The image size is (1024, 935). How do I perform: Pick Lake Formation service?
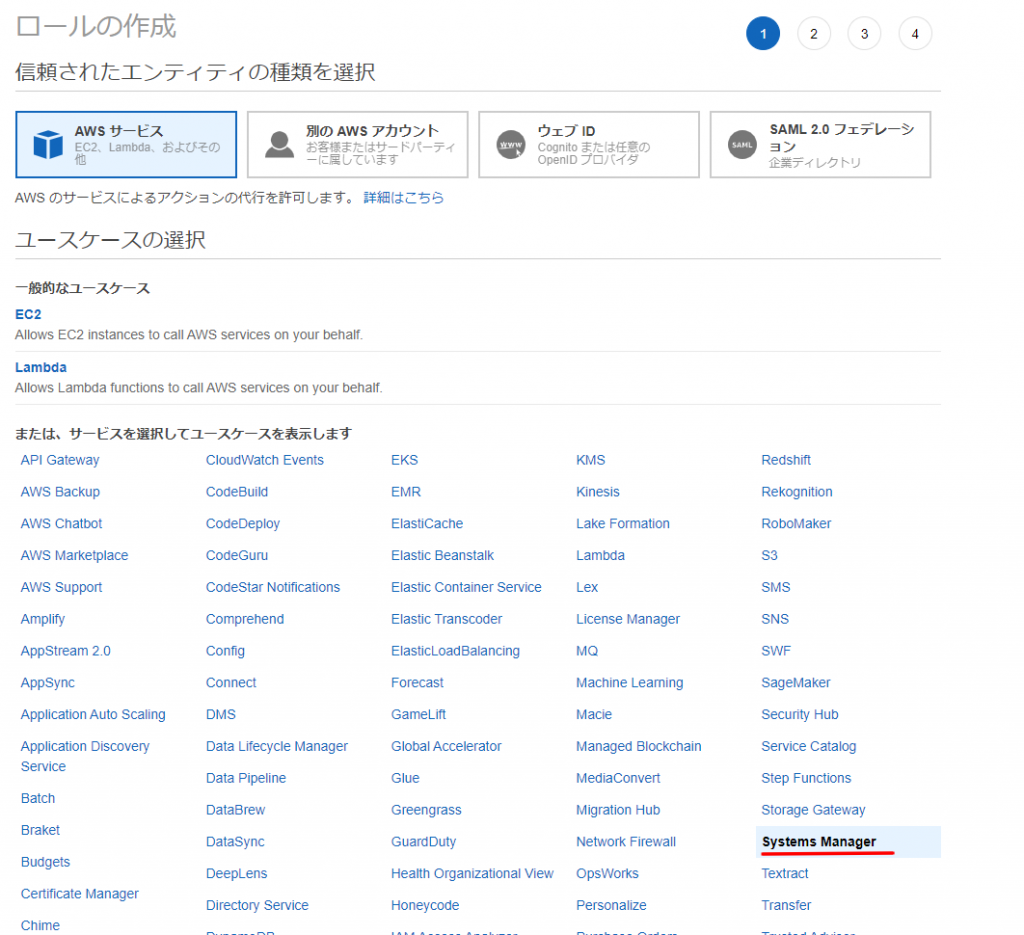tap(623, 524)
